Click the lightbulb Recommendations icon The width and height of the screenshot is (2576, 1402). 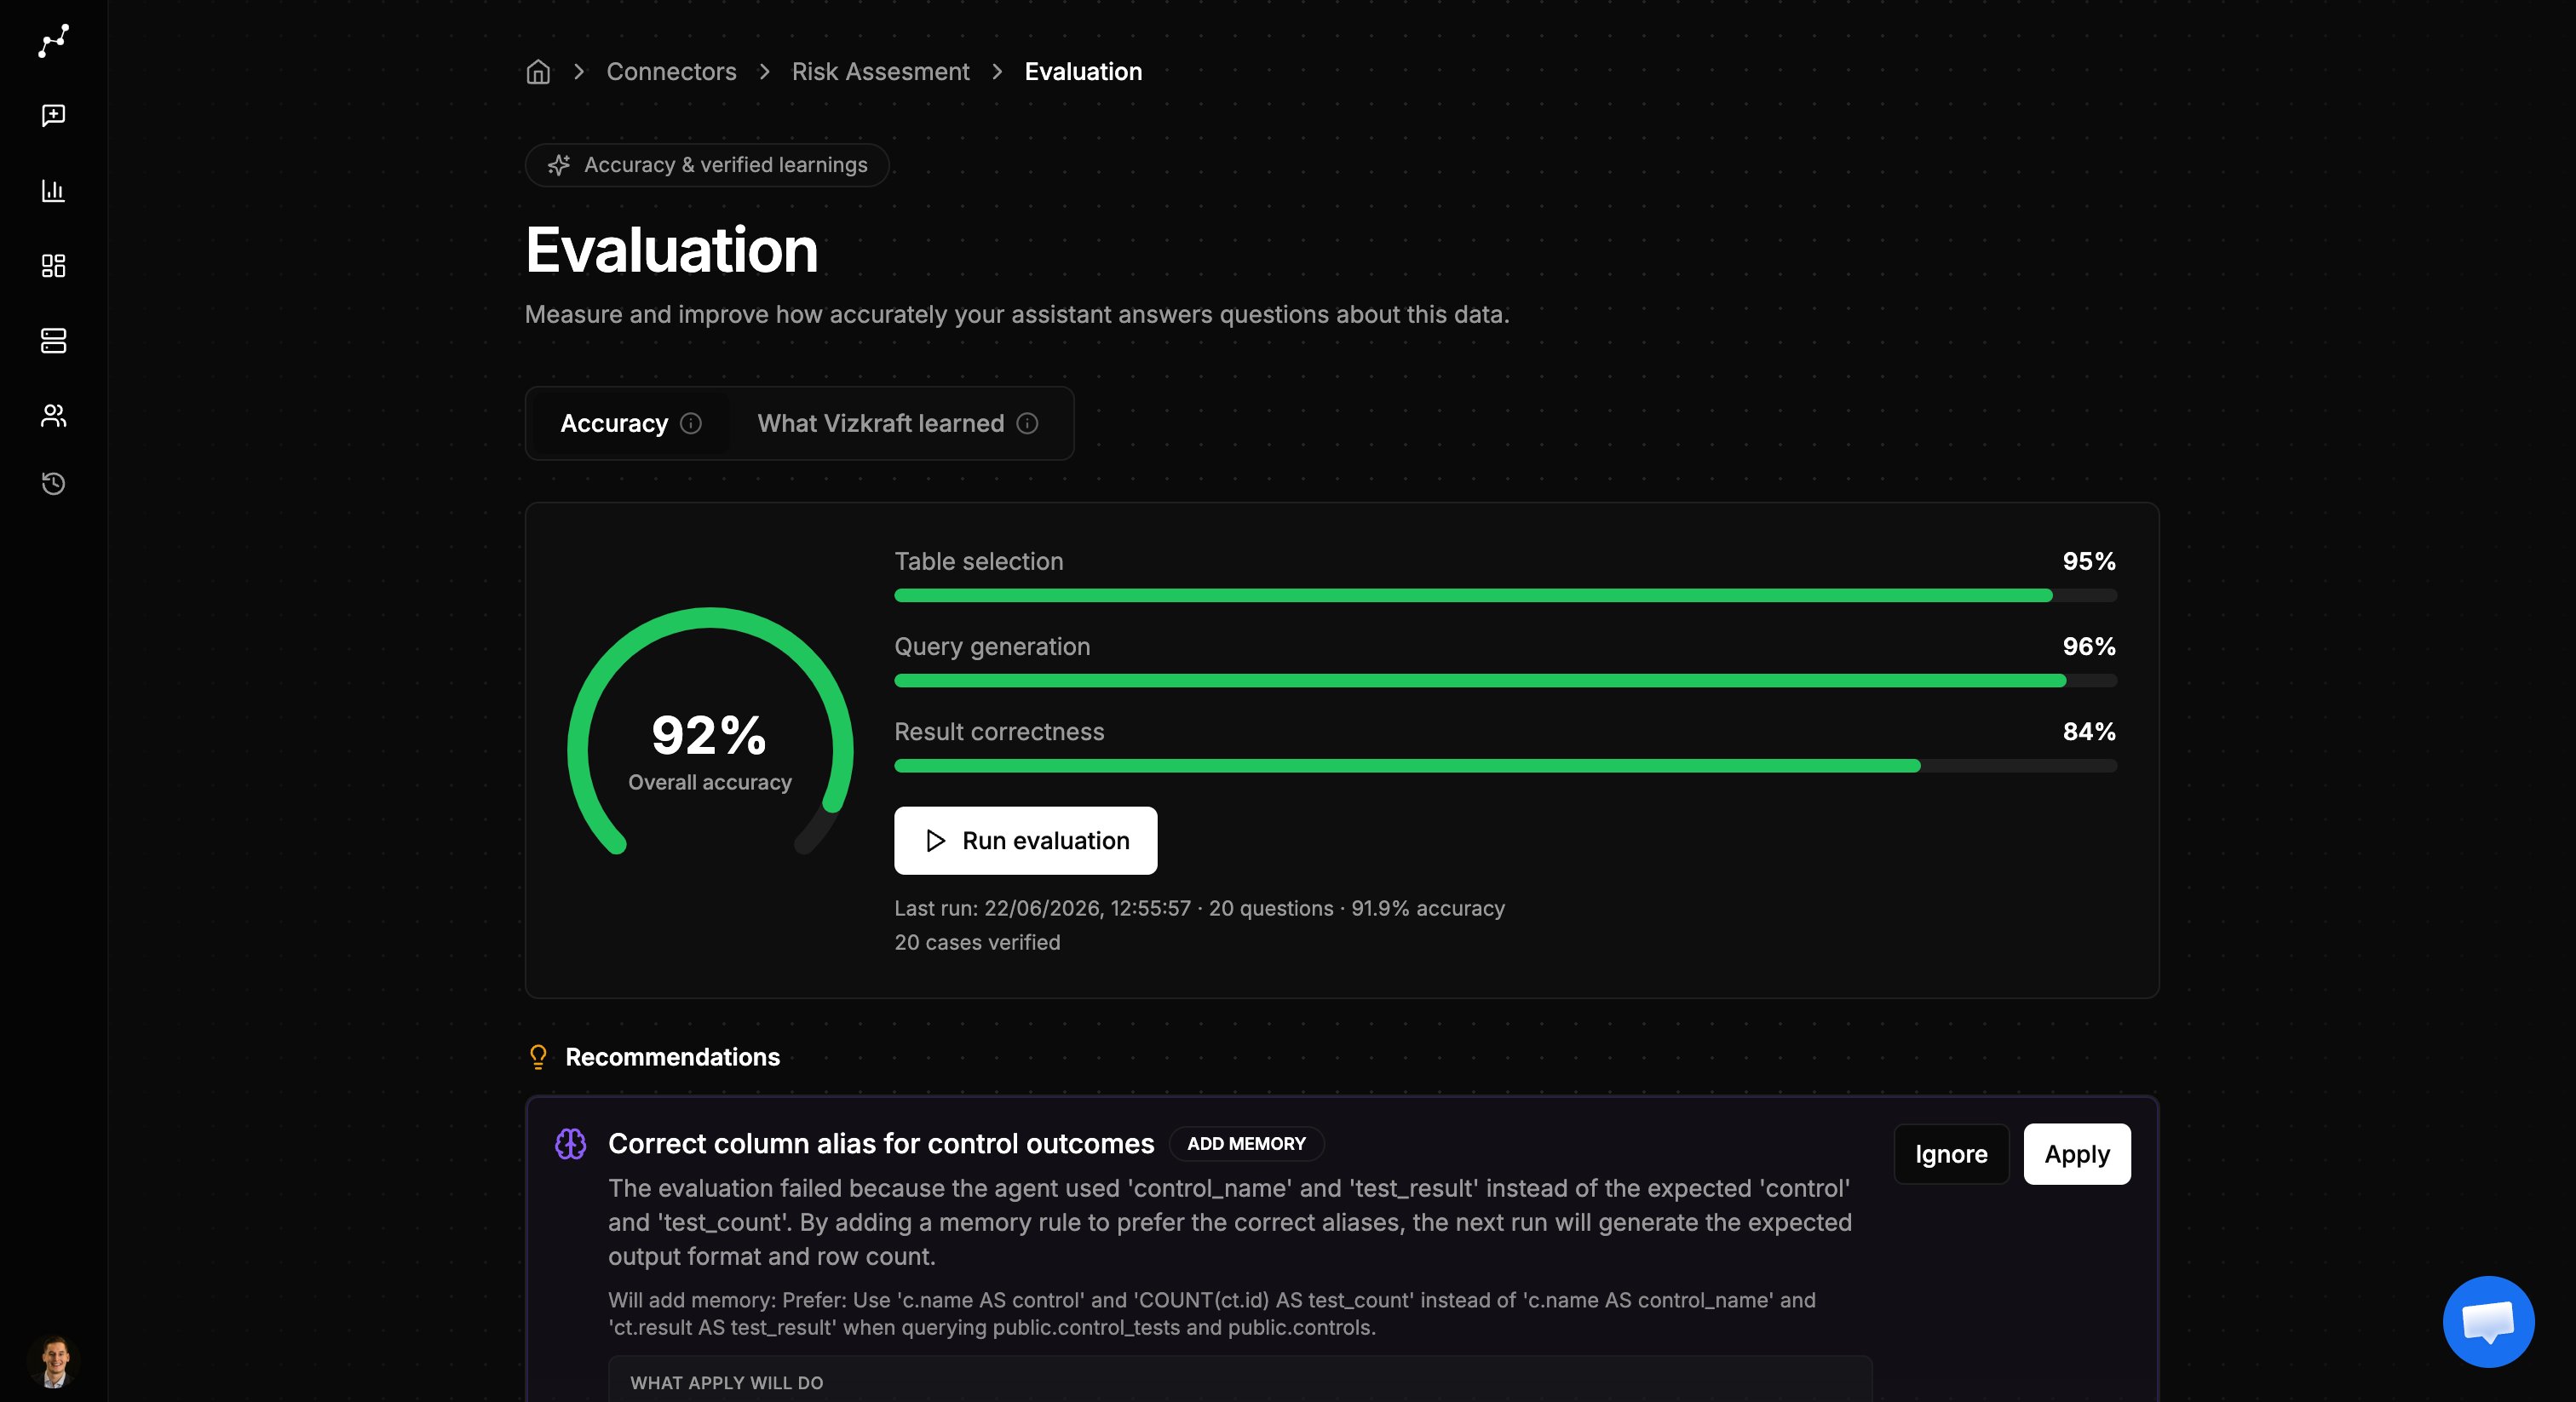(538, 1057)
